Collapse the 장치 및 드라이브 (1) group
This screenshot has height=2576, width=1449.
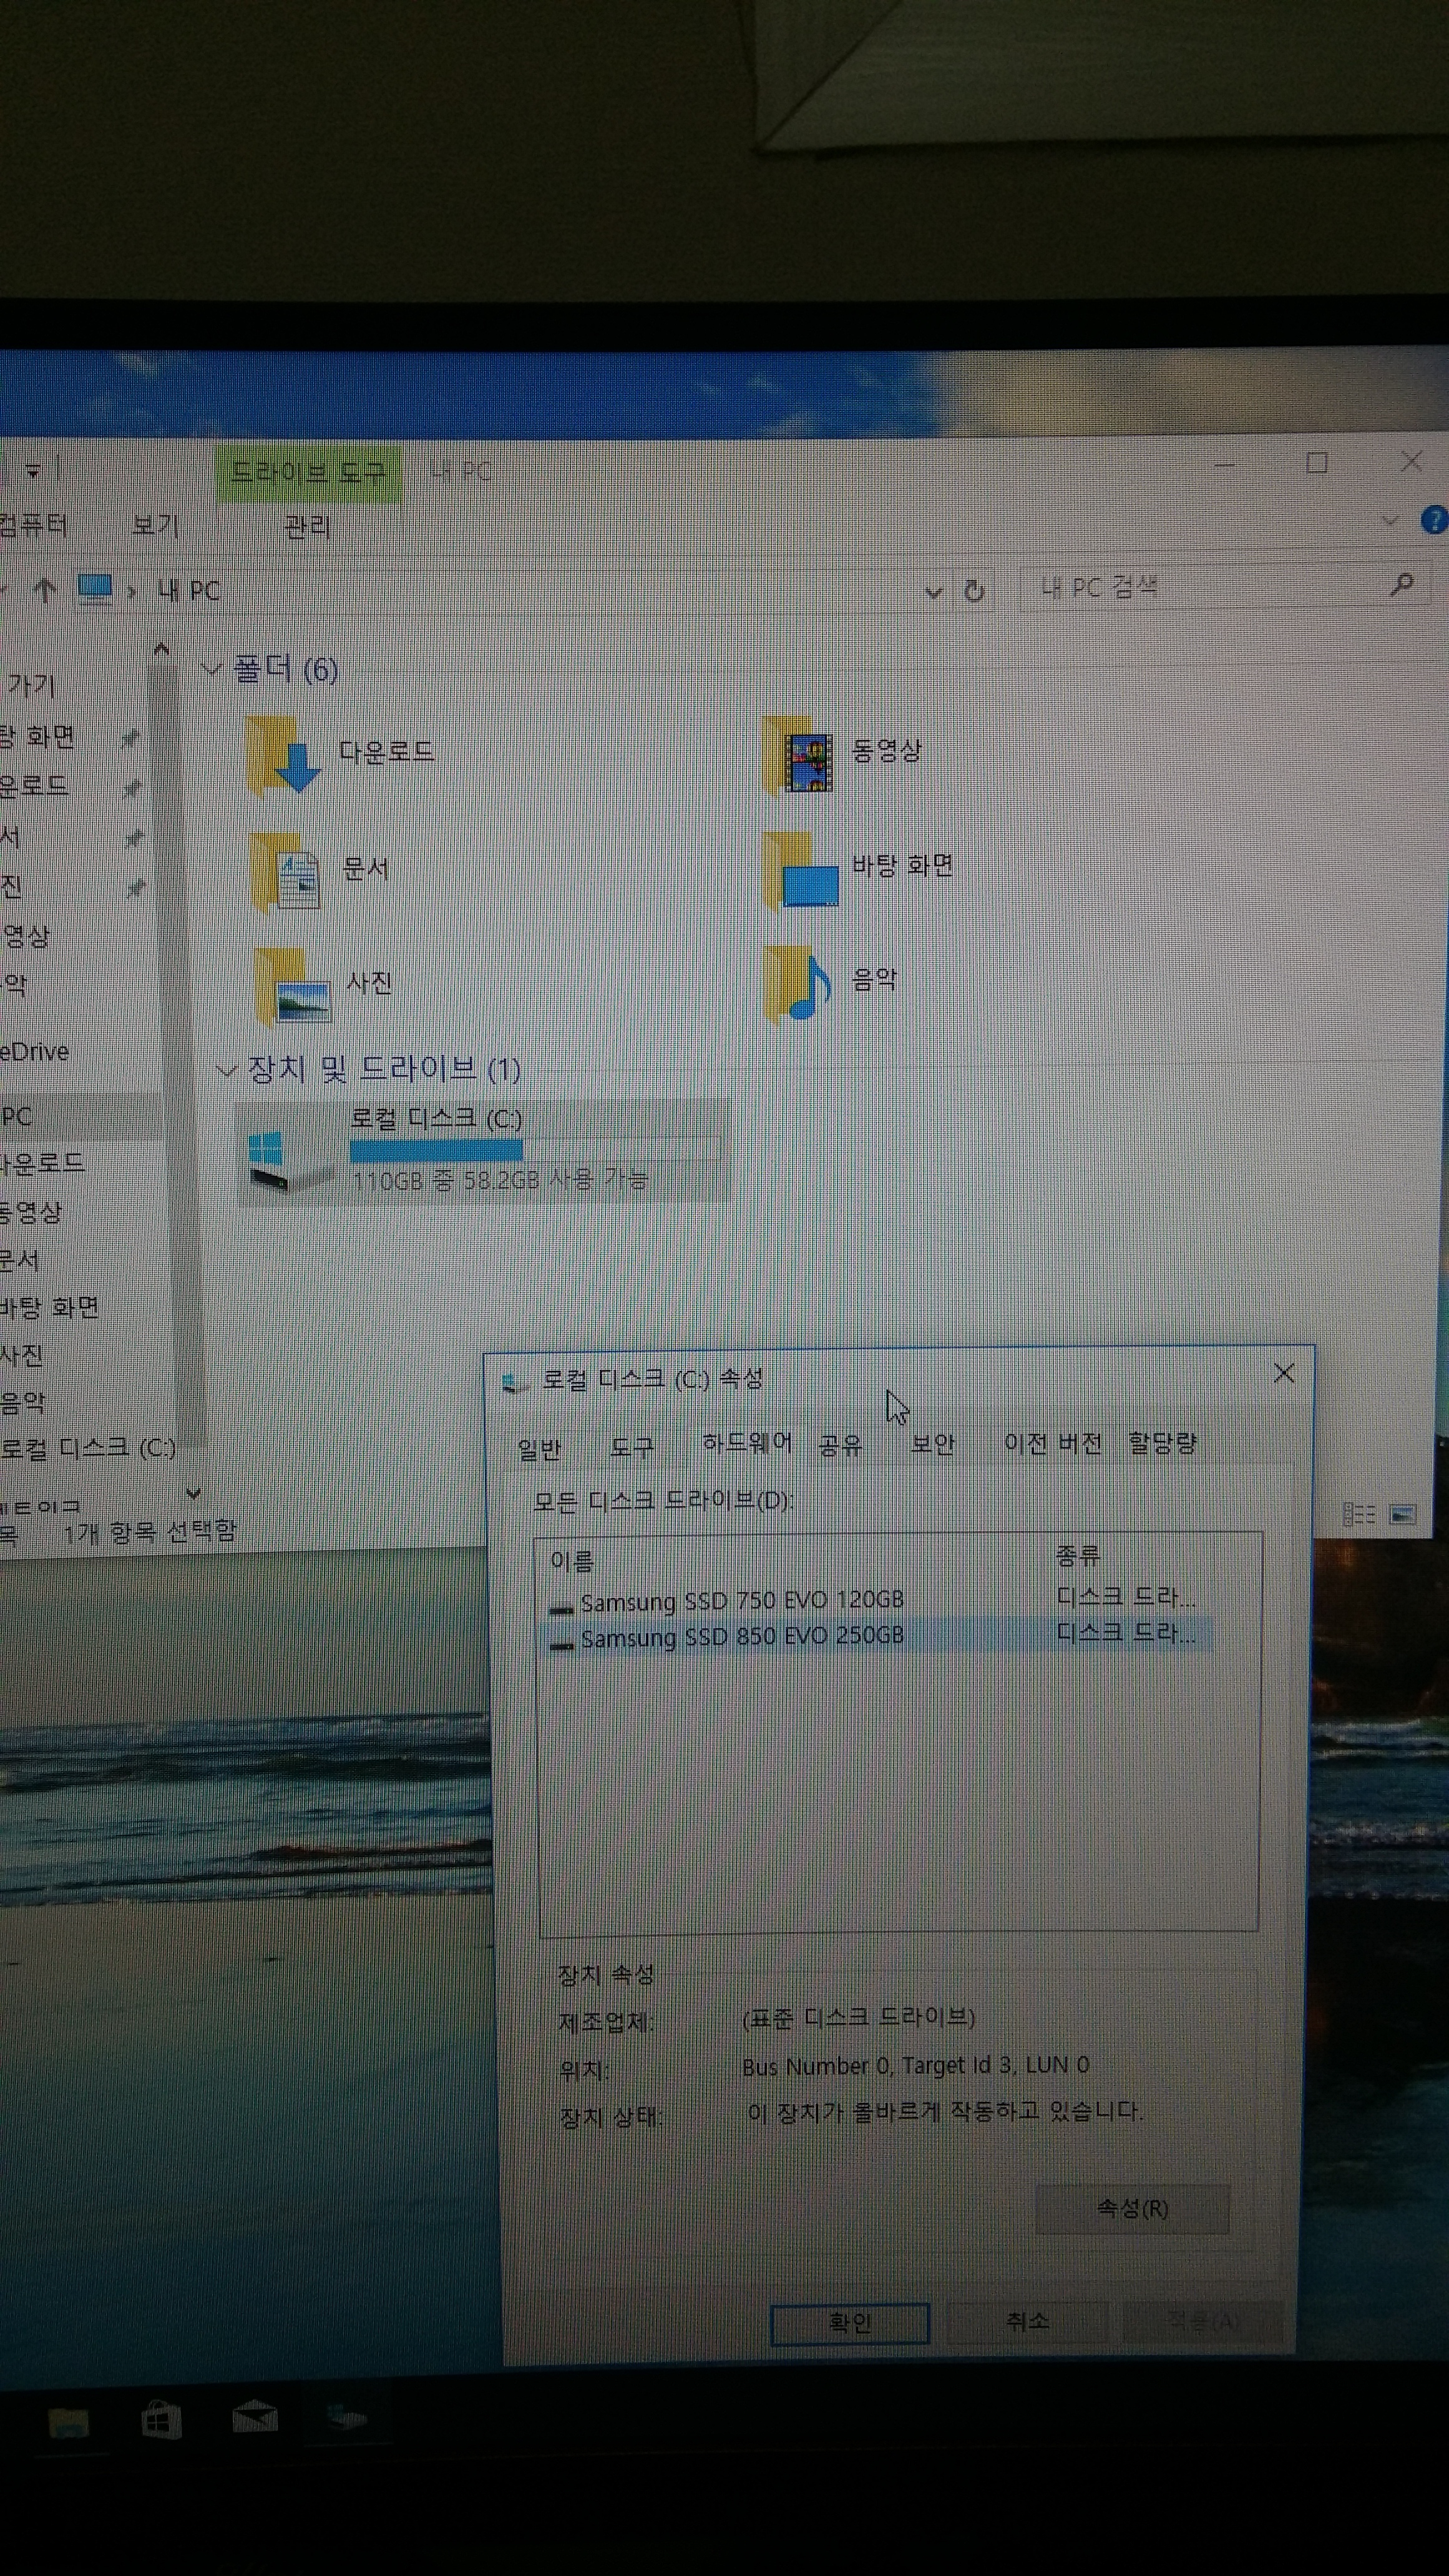[x=227, y=1071]
